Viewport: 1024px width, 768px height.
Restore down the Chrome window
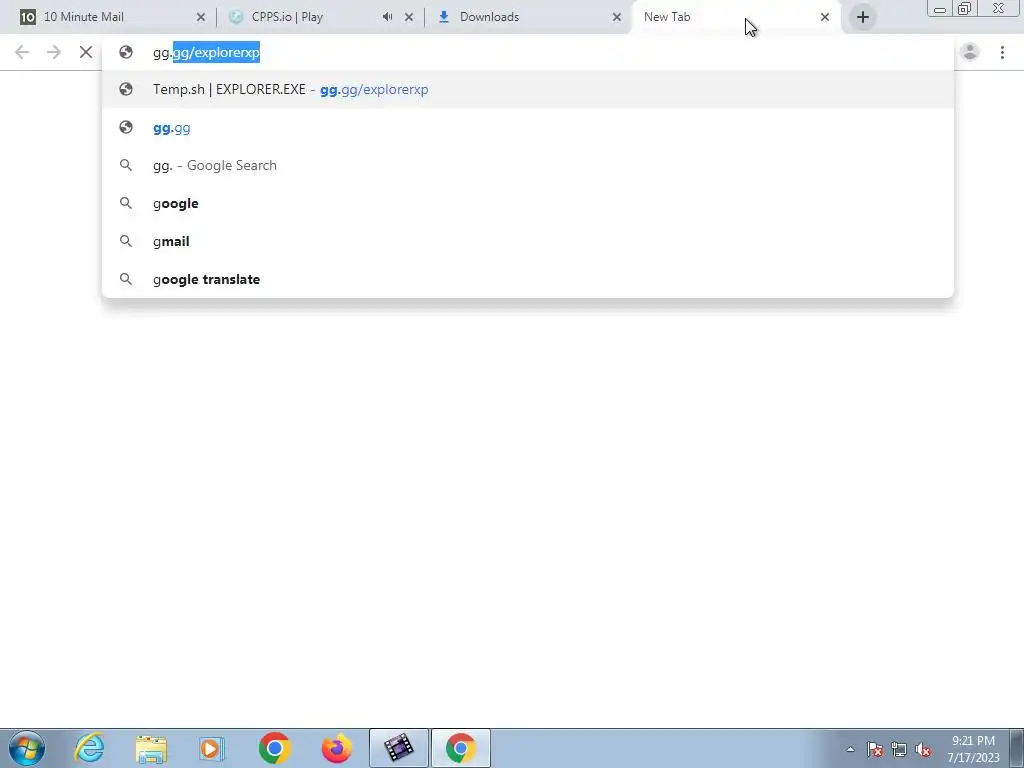[964, 8]
